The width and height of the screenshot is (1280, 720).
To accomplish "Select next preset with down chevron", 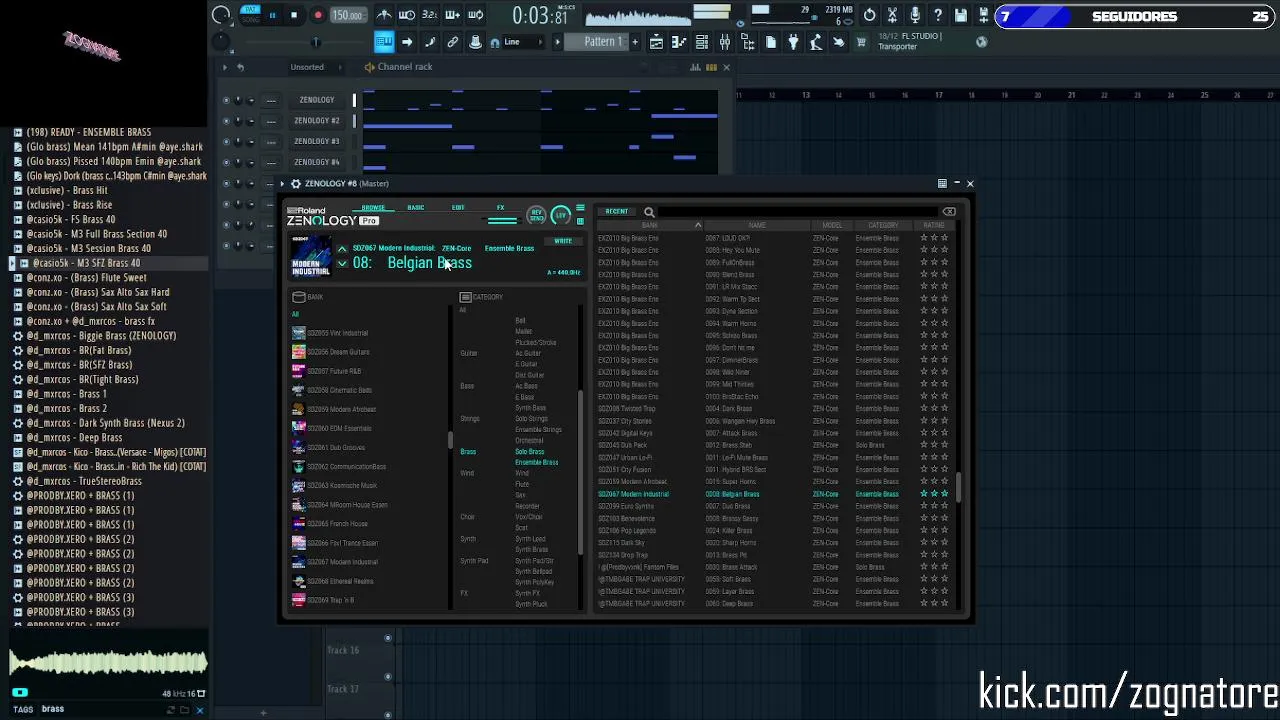I will (x=342, y=264).
